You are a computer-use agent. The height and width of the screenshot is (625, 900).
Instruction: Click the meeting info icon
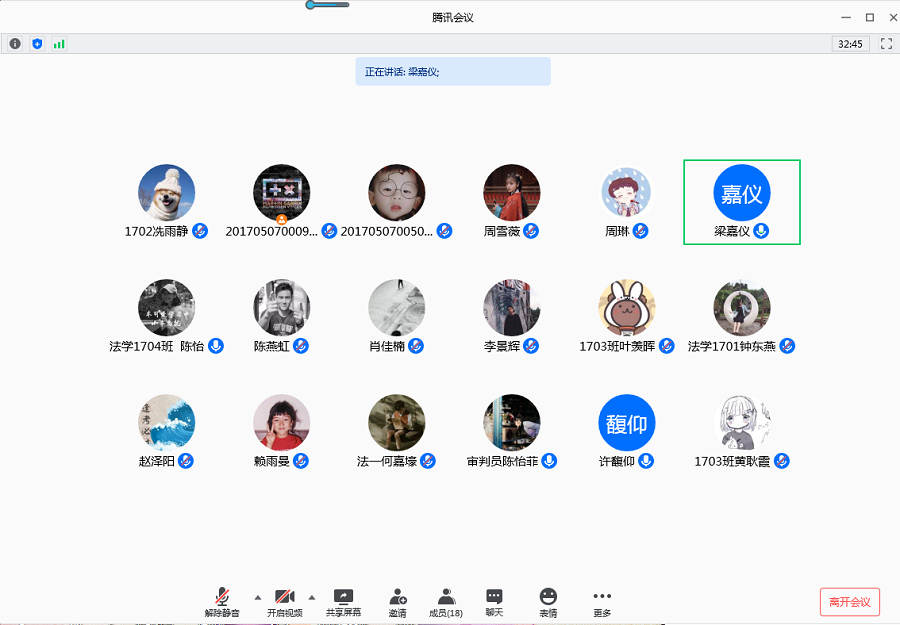15,44
